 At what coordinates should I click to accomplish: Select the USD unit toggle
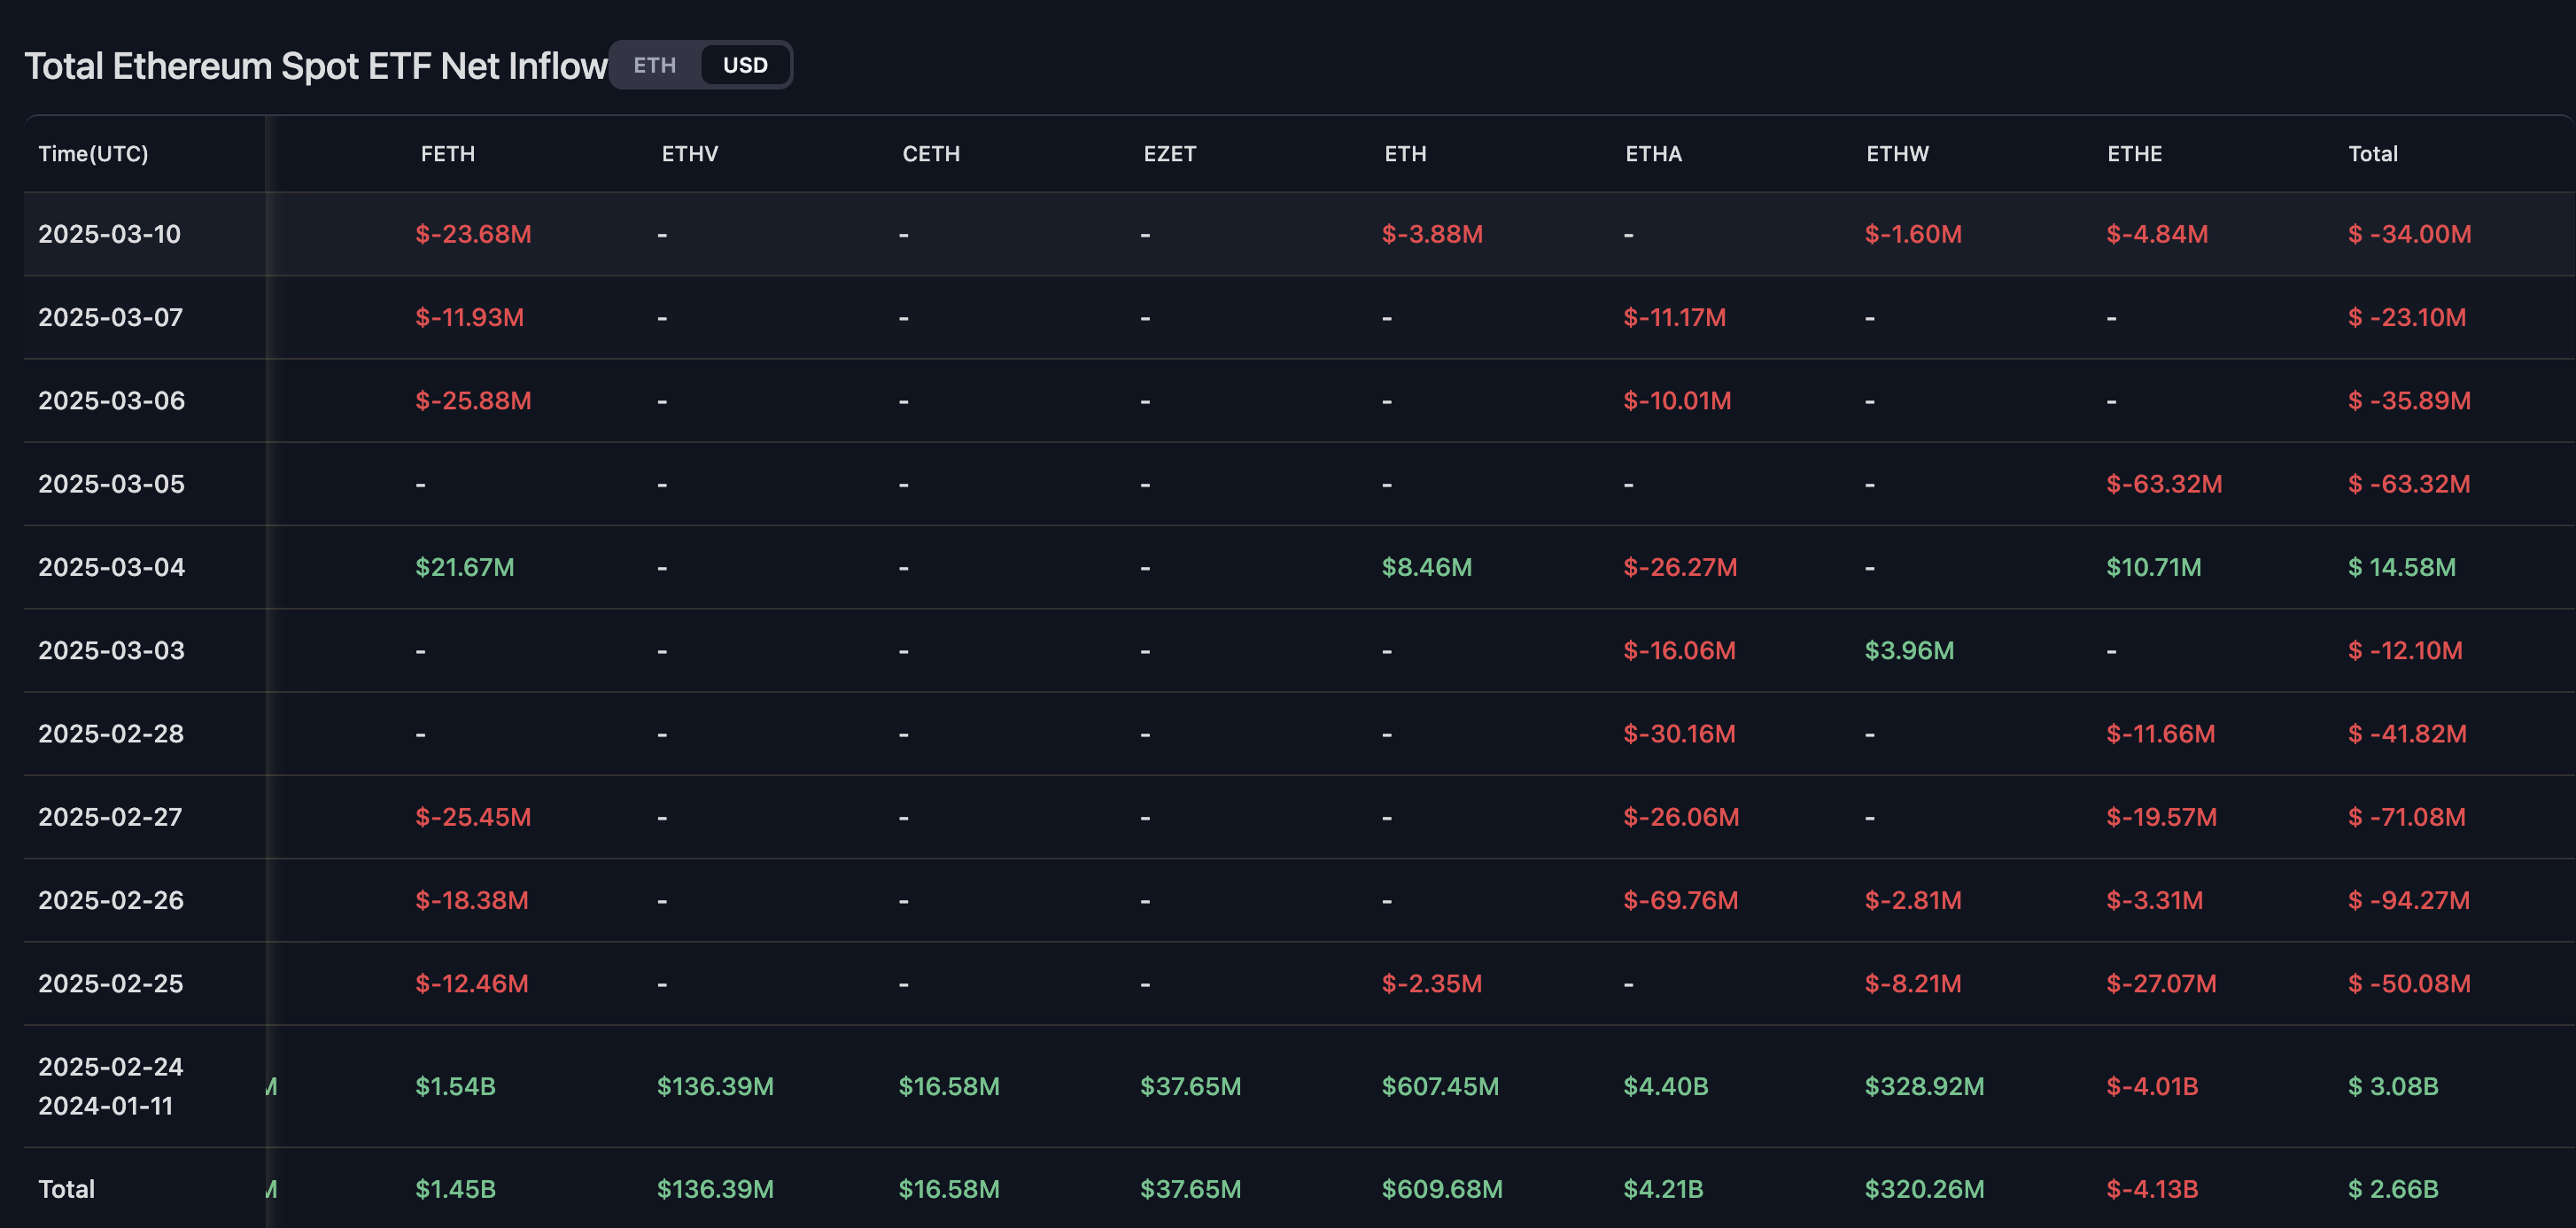pyautogui.click(x=745, y=65)
